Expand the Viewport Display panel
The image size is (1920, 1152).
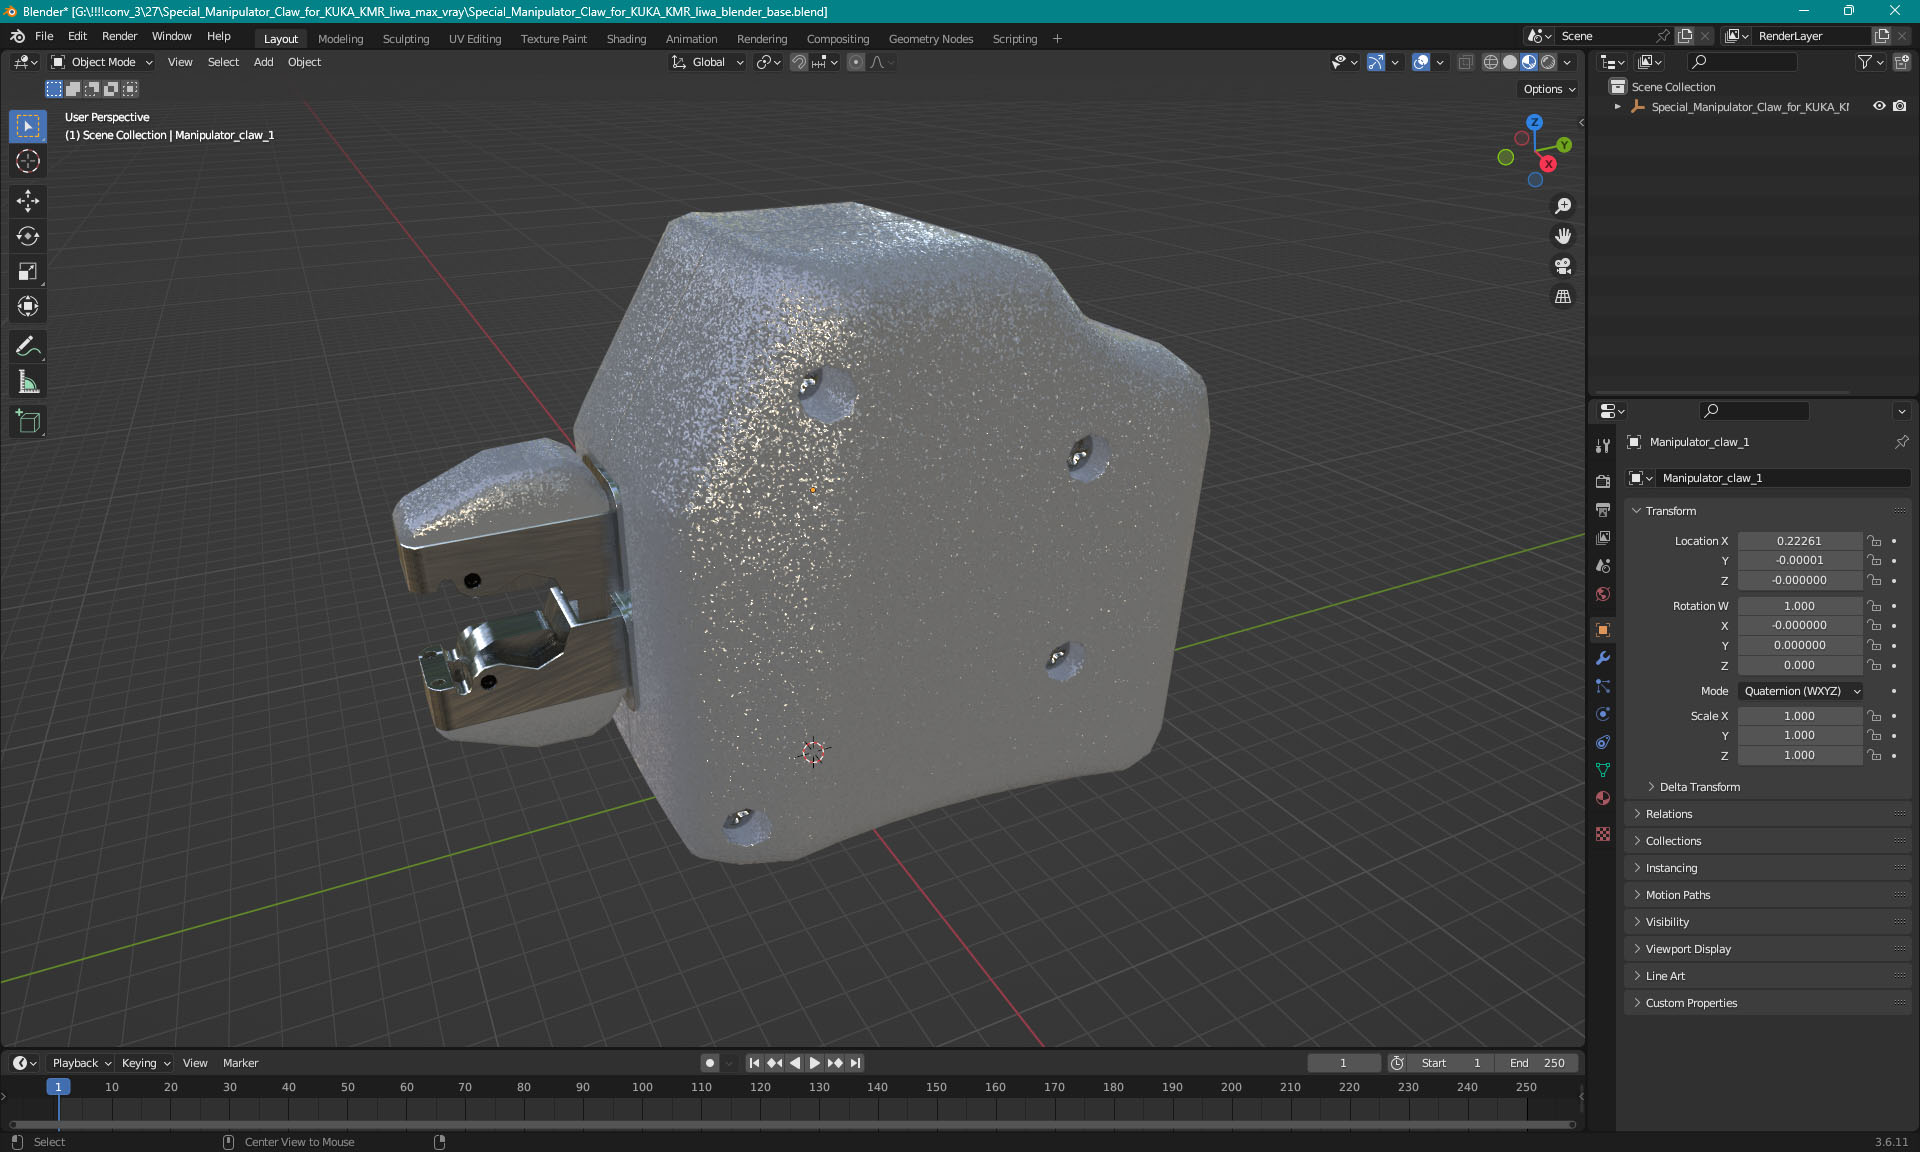[x=1688, y=949]
